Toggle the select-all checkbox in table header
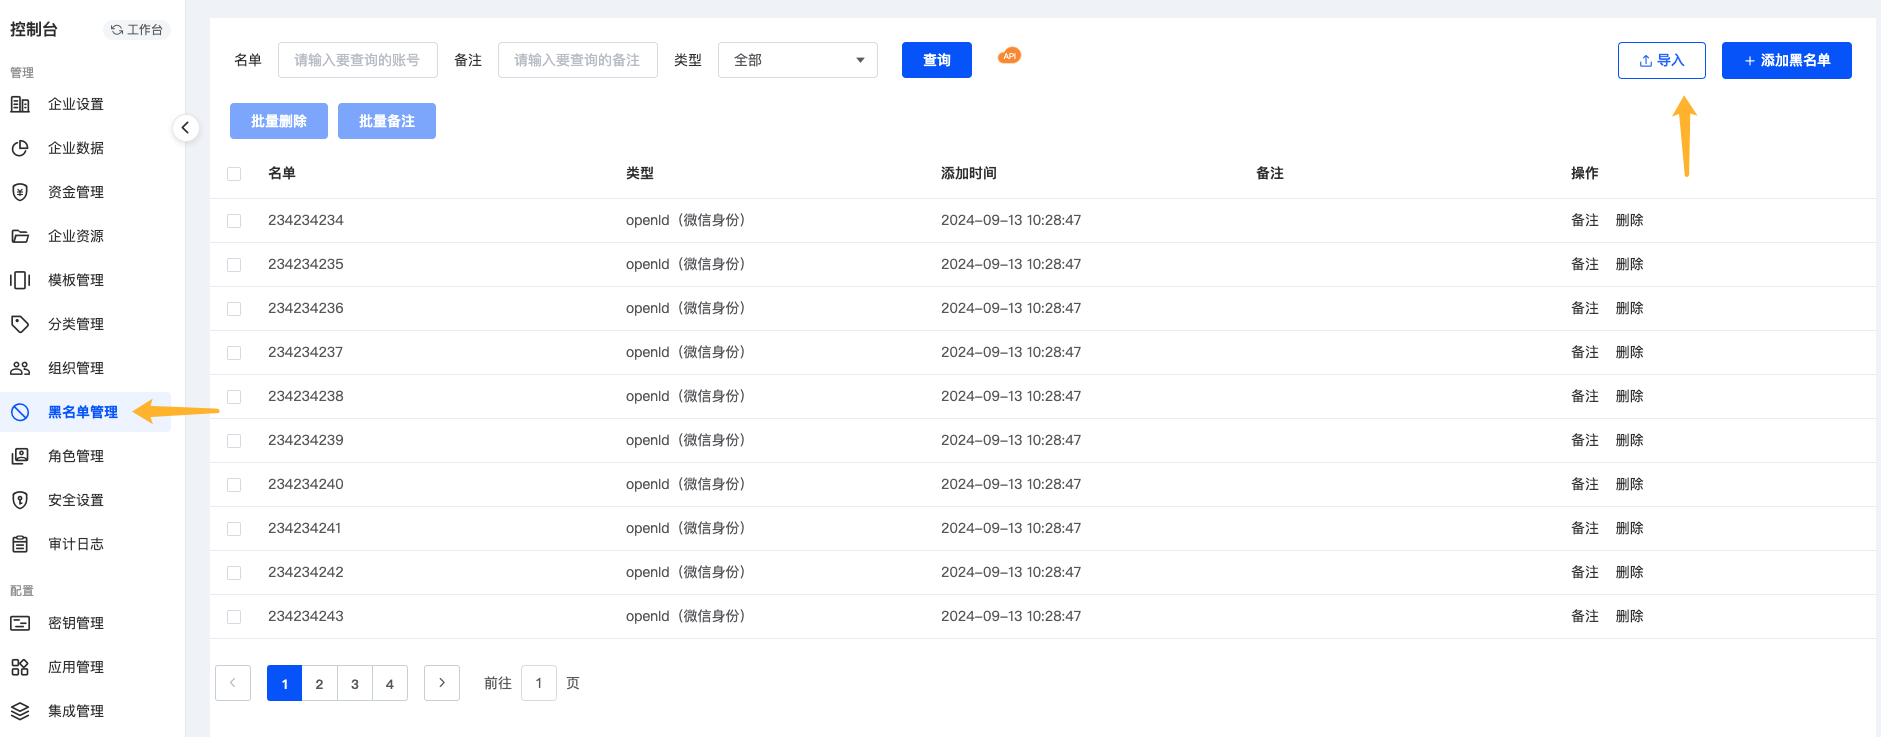 pos(234,174)
